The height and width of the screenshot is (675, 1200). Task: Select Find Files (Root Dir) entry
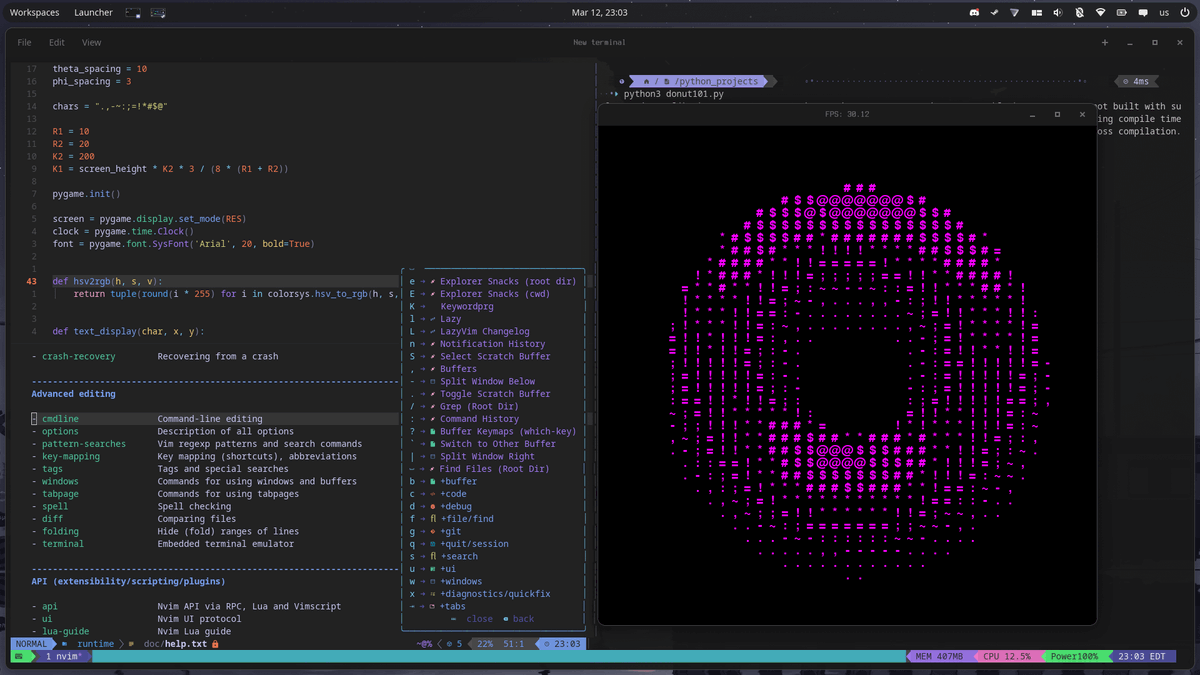pyautogui.click(x=496, y=469)
